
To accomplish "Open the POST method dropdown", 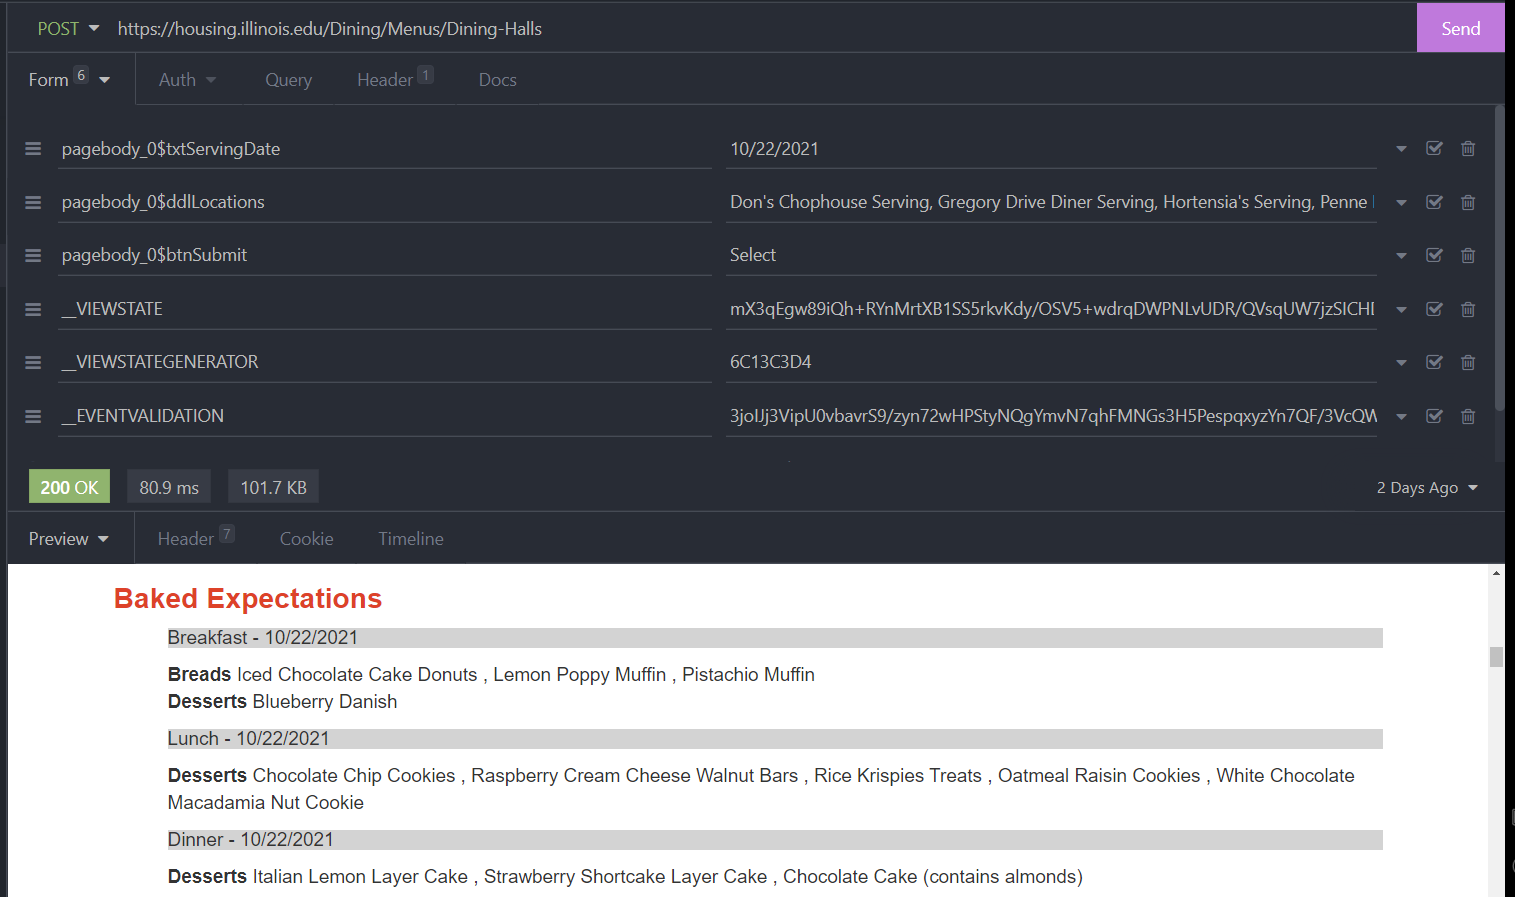I will coord(68,28).
